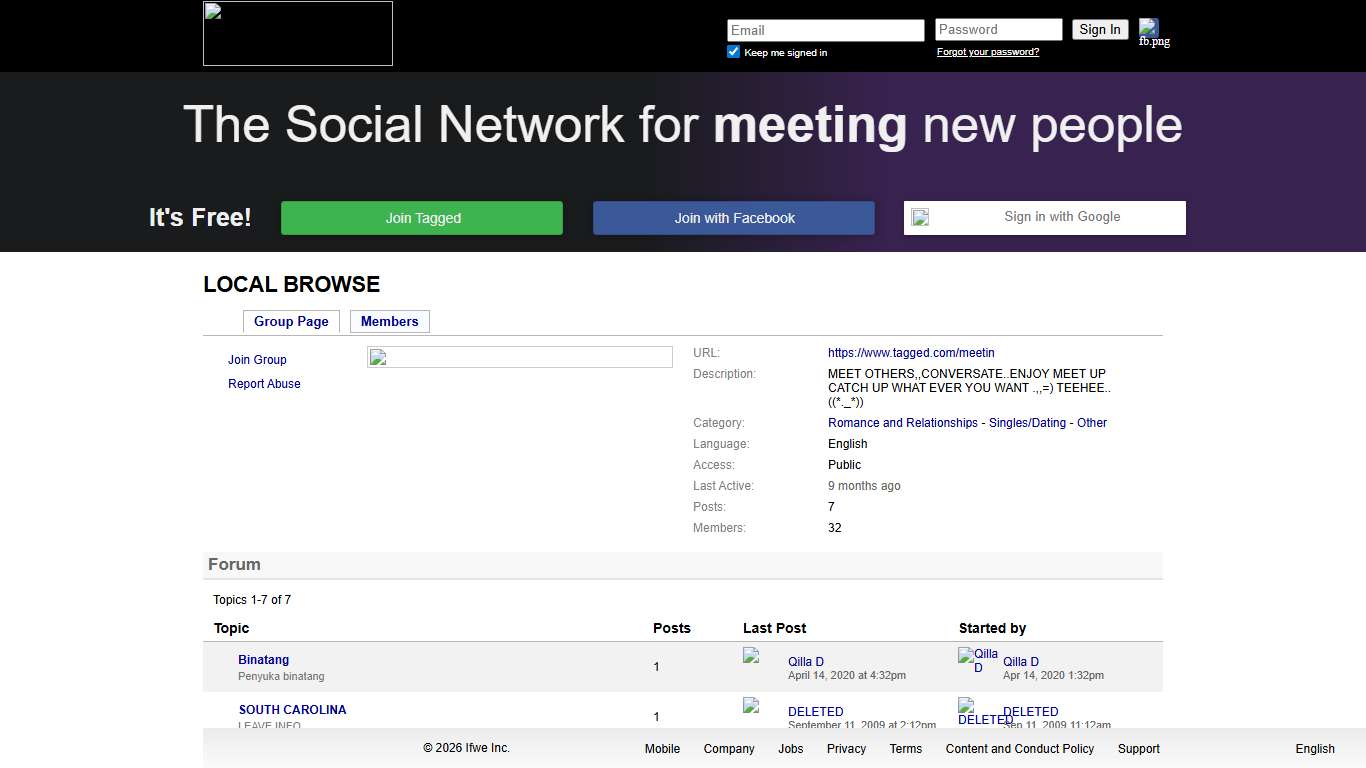Click the Tagged logo image in header
The height and width of the screenshot is (768, 1366).
pos(298,34)
